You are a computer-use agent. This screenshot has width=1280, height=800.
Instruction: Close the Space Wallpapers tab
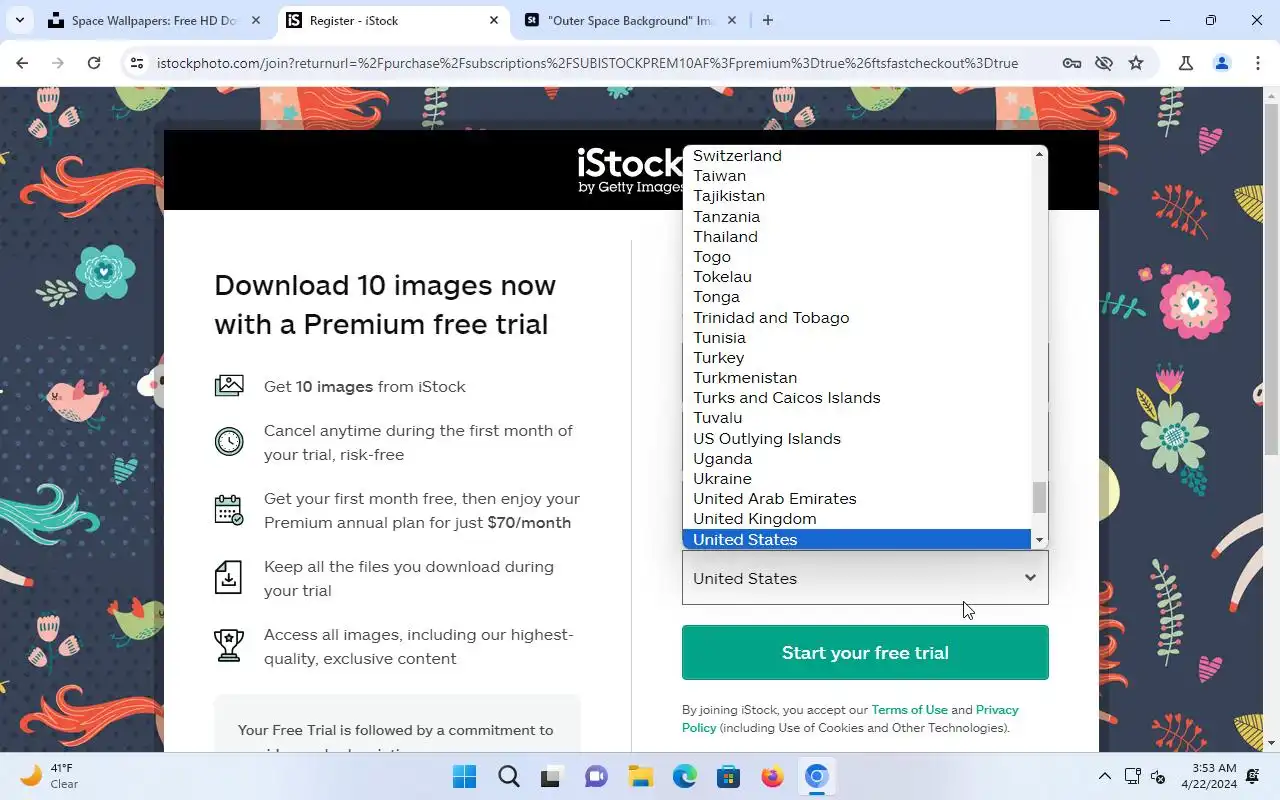click(256, 20)
